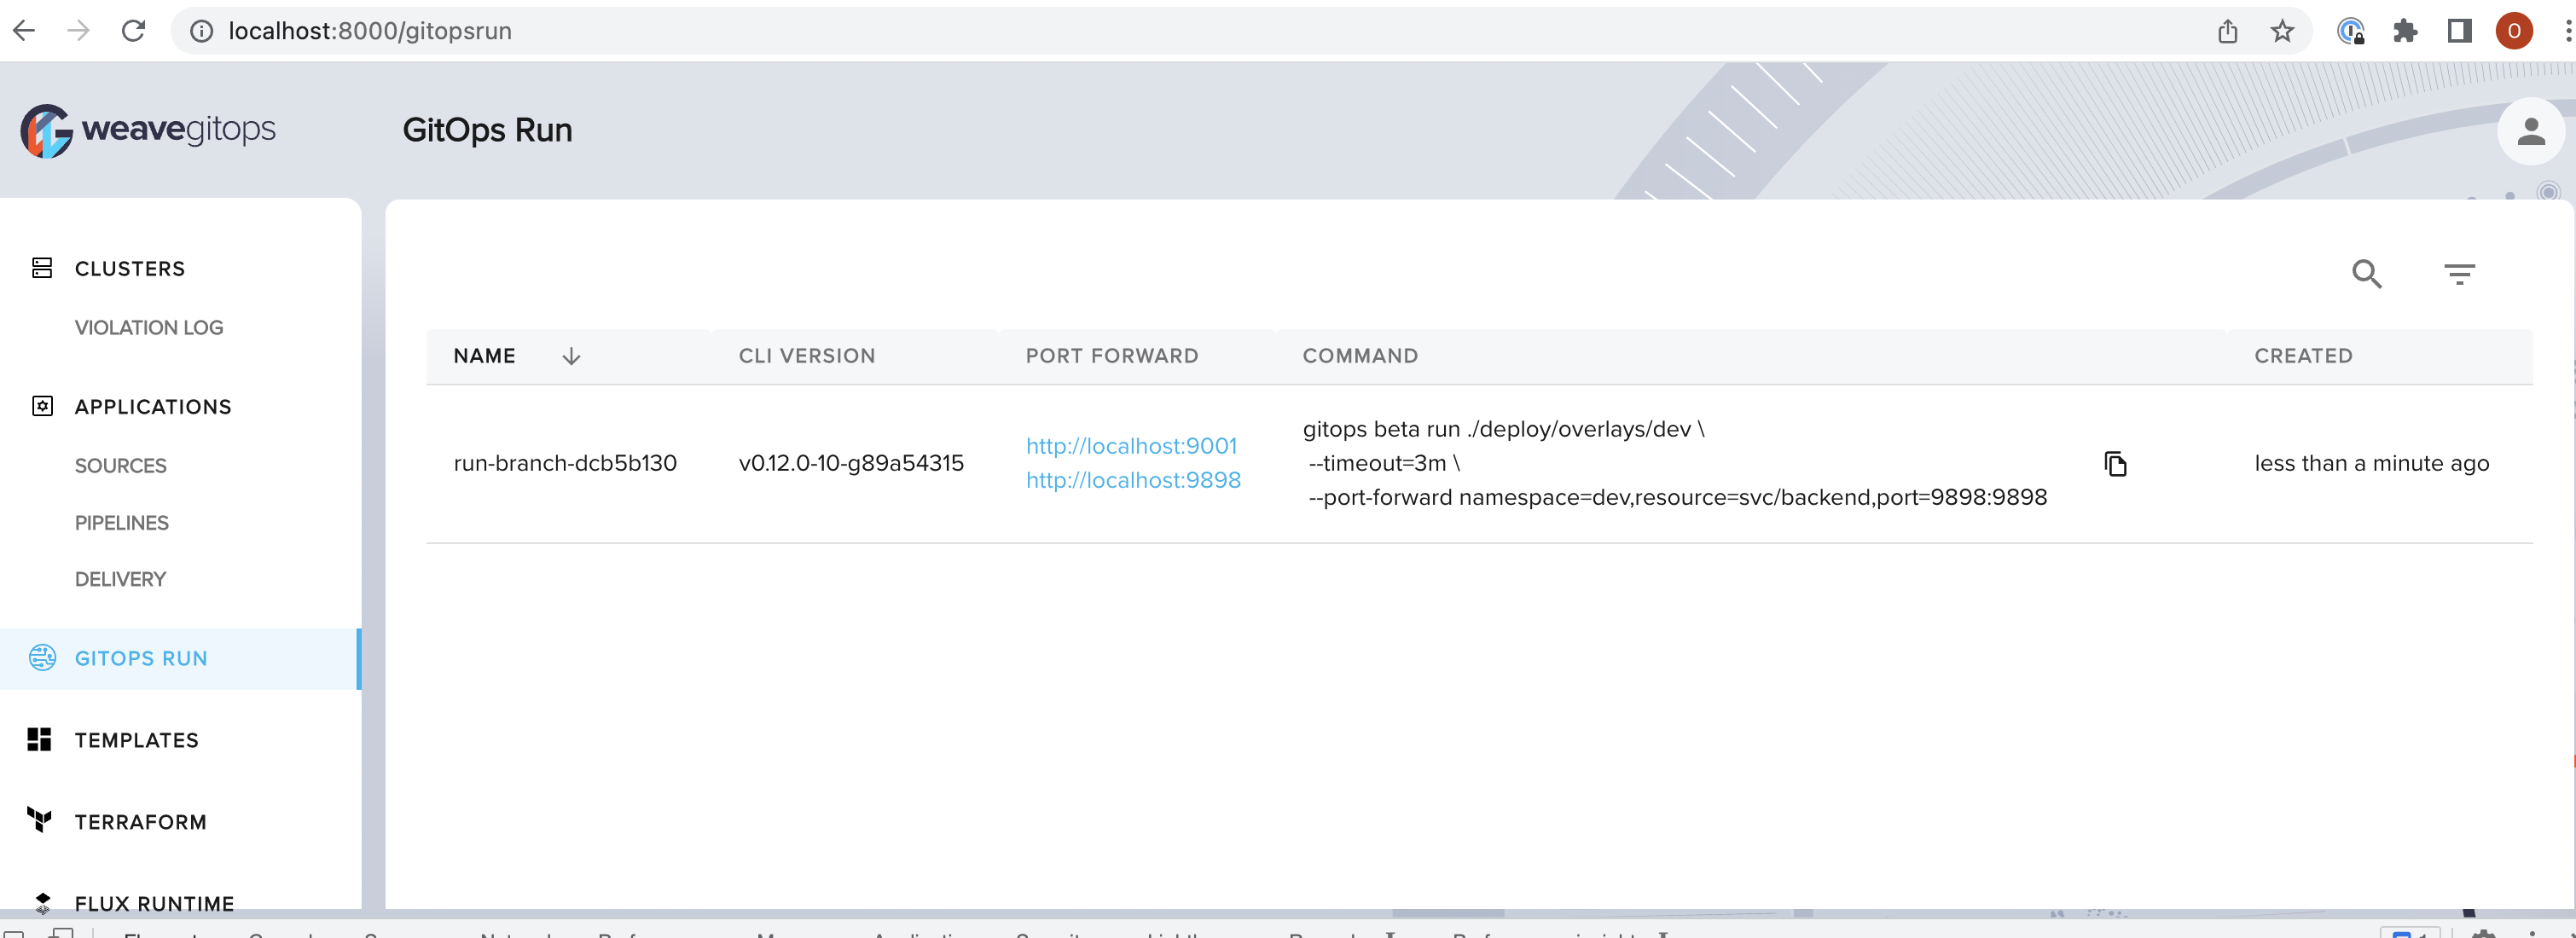The width and height of the screenshot is (2576, 938).
Task: Open the Chrome profile avatar
Action: tap(2513, 31)
